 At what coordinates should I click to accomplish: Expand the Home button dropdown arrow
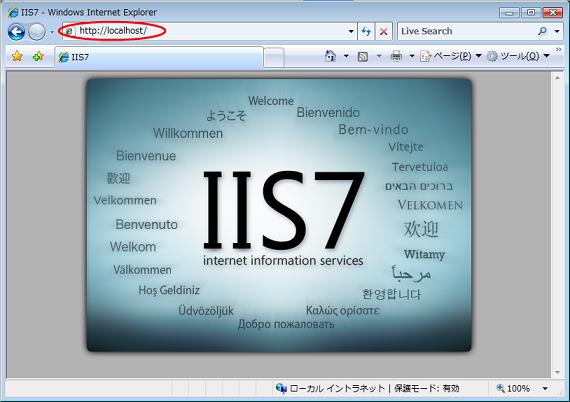coord(346,56)
